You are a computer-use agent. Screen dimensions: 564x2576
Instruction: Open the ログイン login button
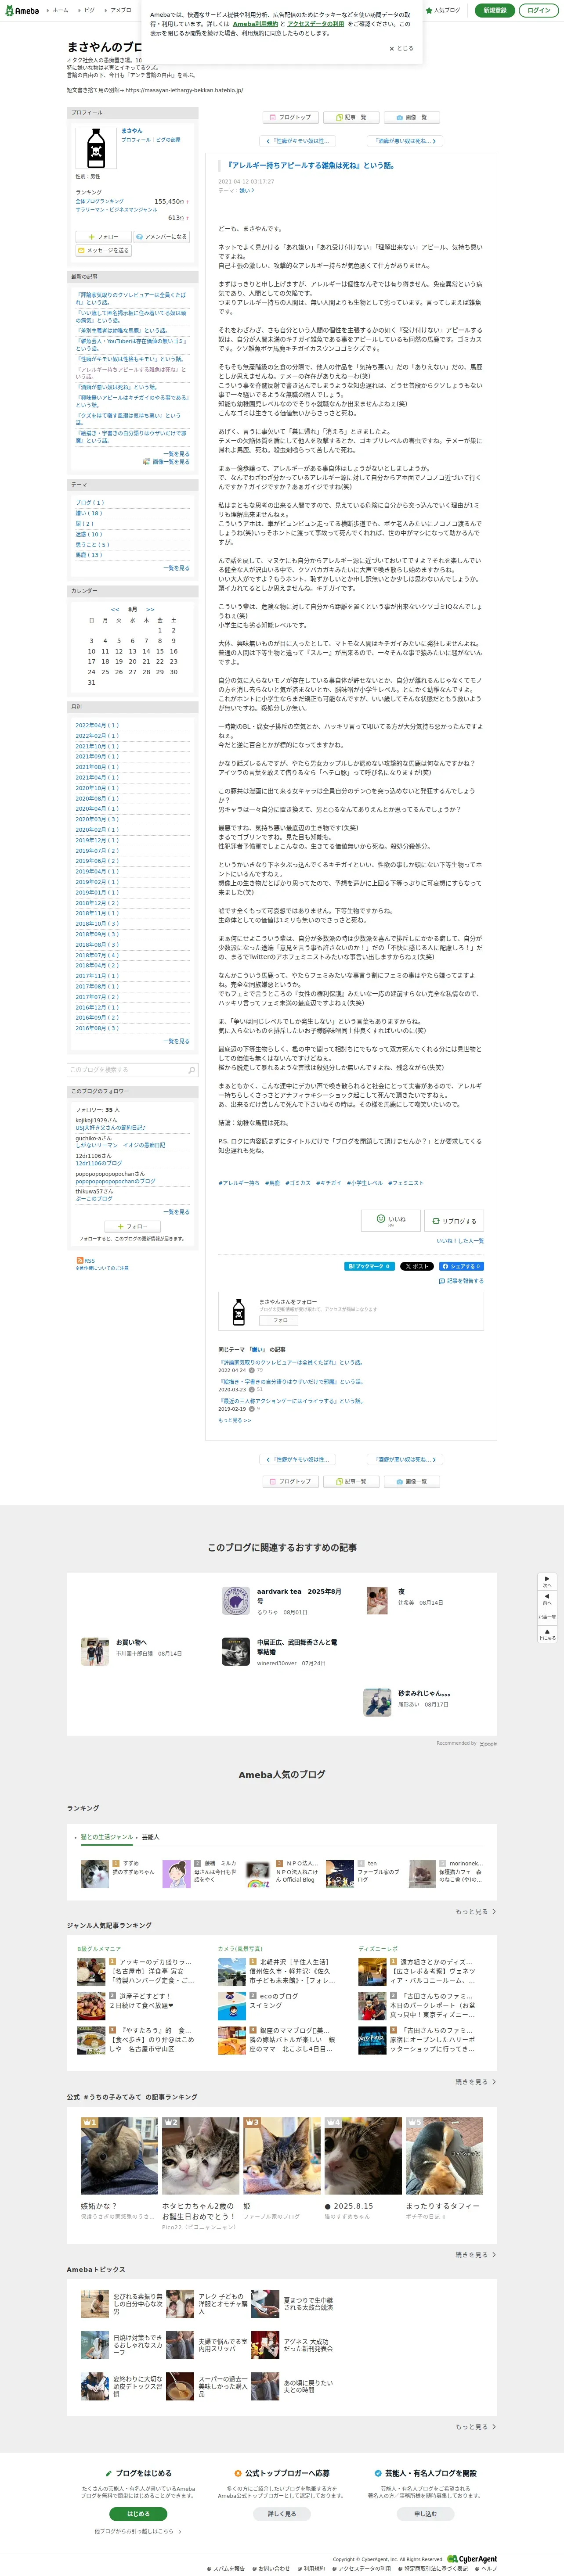(x=538, y=10)
